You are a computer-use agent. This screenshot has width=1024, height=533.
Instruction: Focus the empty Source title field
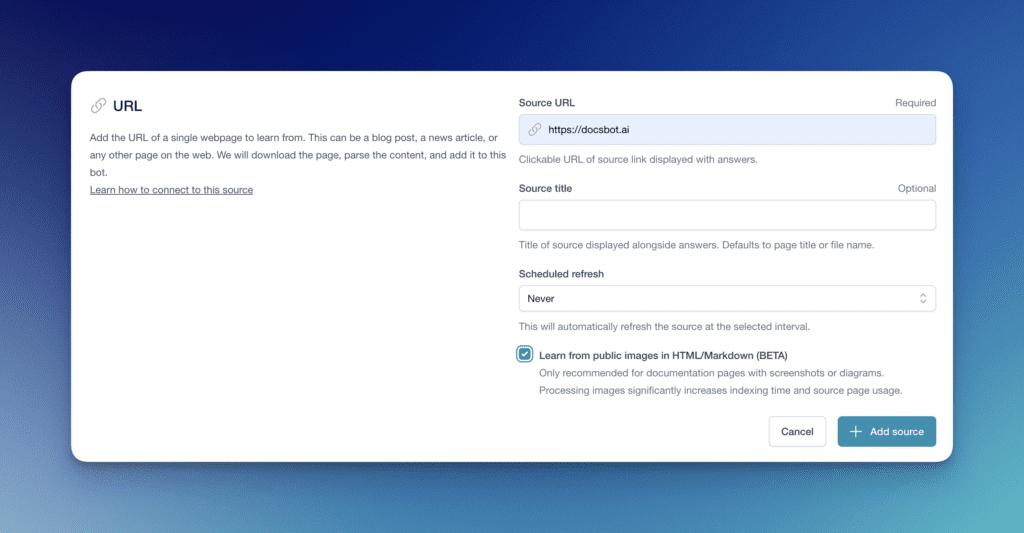pos(727,215)
